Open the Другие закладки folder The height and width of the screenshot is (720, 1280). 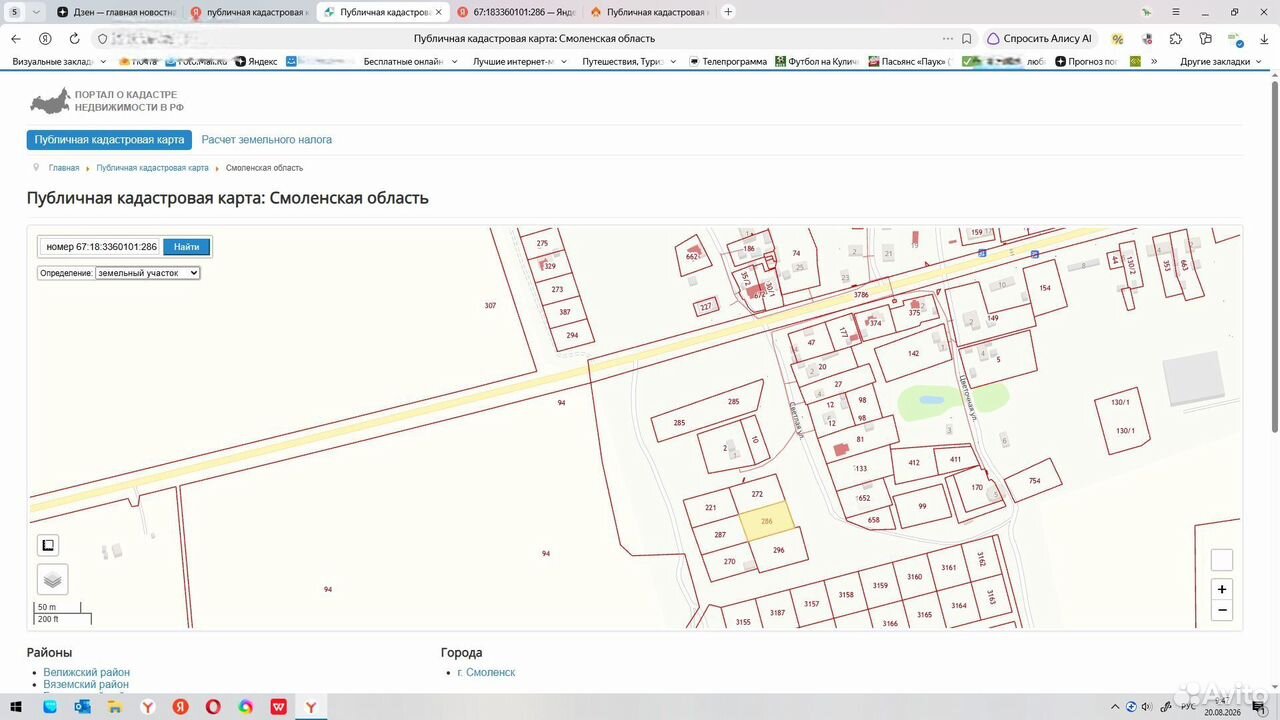[x=1221, y=62]
